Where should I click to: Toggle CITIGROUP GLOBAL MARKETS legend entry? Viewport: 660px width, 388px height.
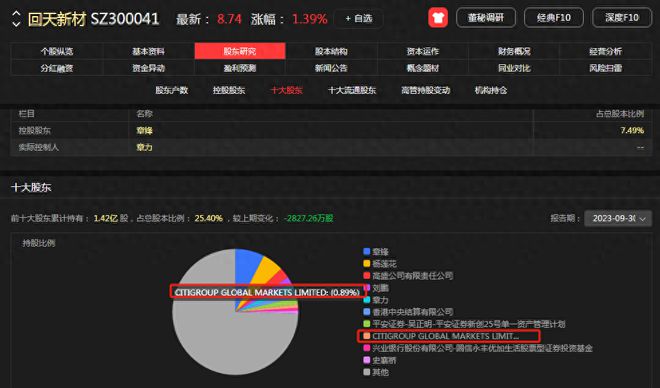pos(441,336)
